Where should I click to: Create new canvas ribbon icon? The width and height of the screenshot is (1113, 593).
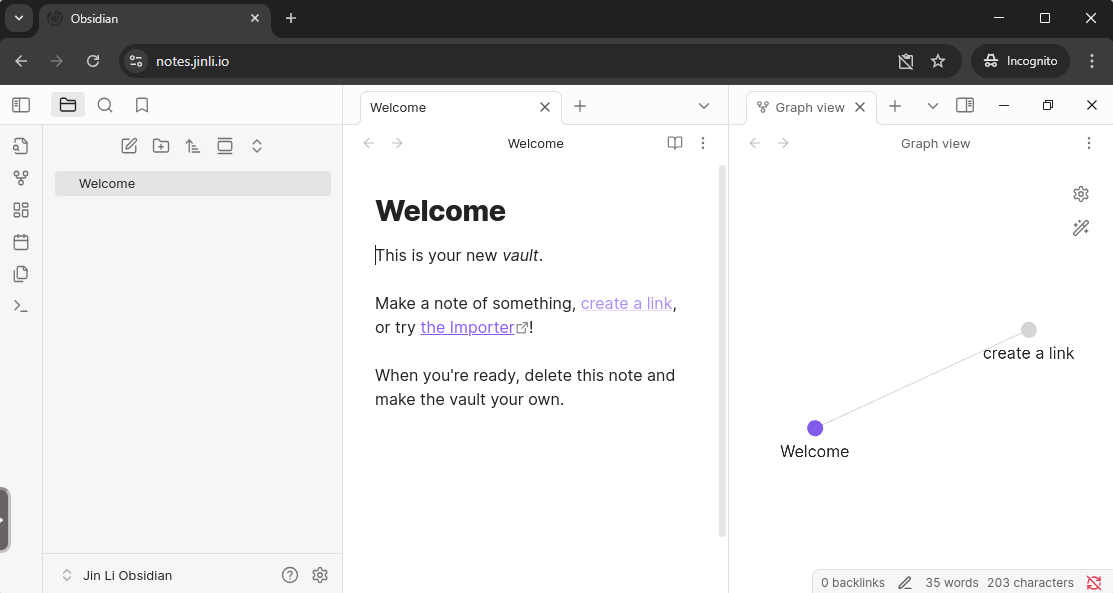[x=21, y=210]
